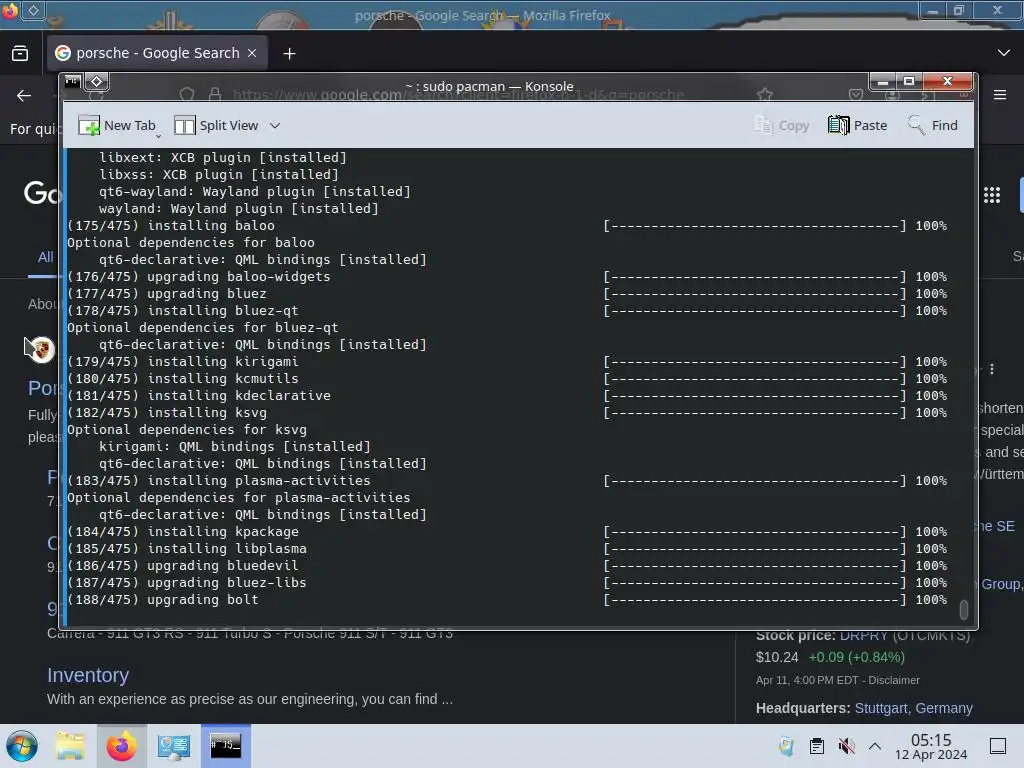The width and height of the screenshot is (1024, 768).
Task: Open Firefox hamburger application menu
Action: tap(1000, 95)
